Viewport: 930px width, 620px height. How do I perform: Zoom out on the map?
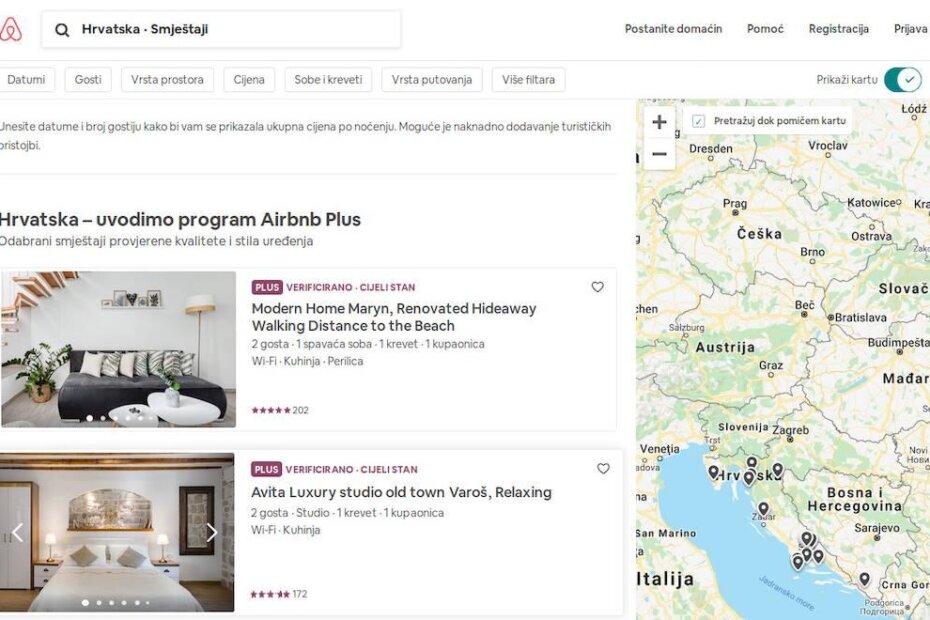tap(658, 155)
